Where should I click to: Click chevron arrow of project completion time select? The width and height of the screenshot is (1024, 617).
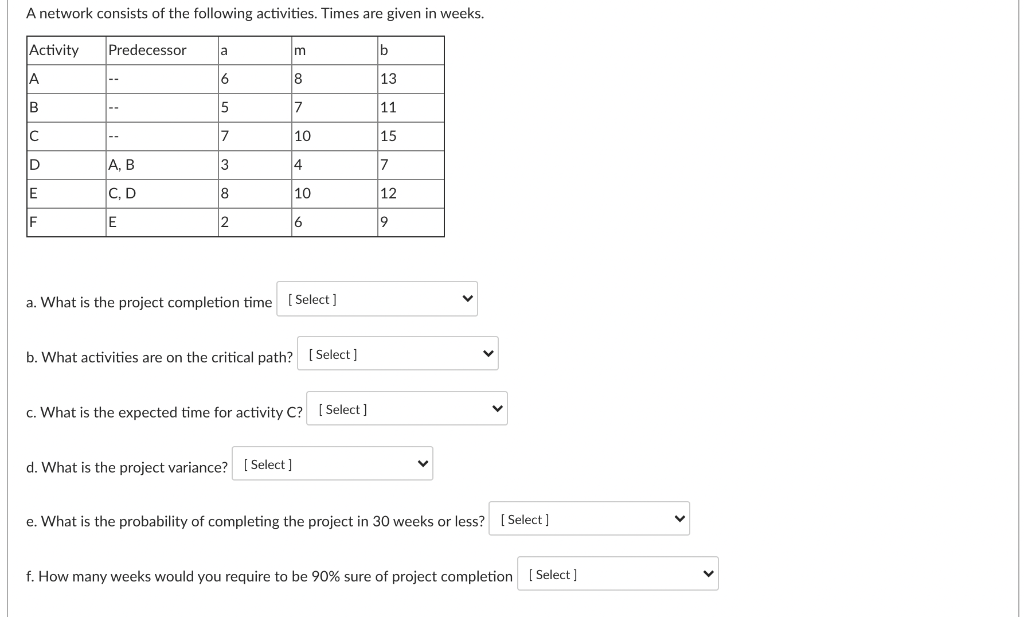[468, 299]
